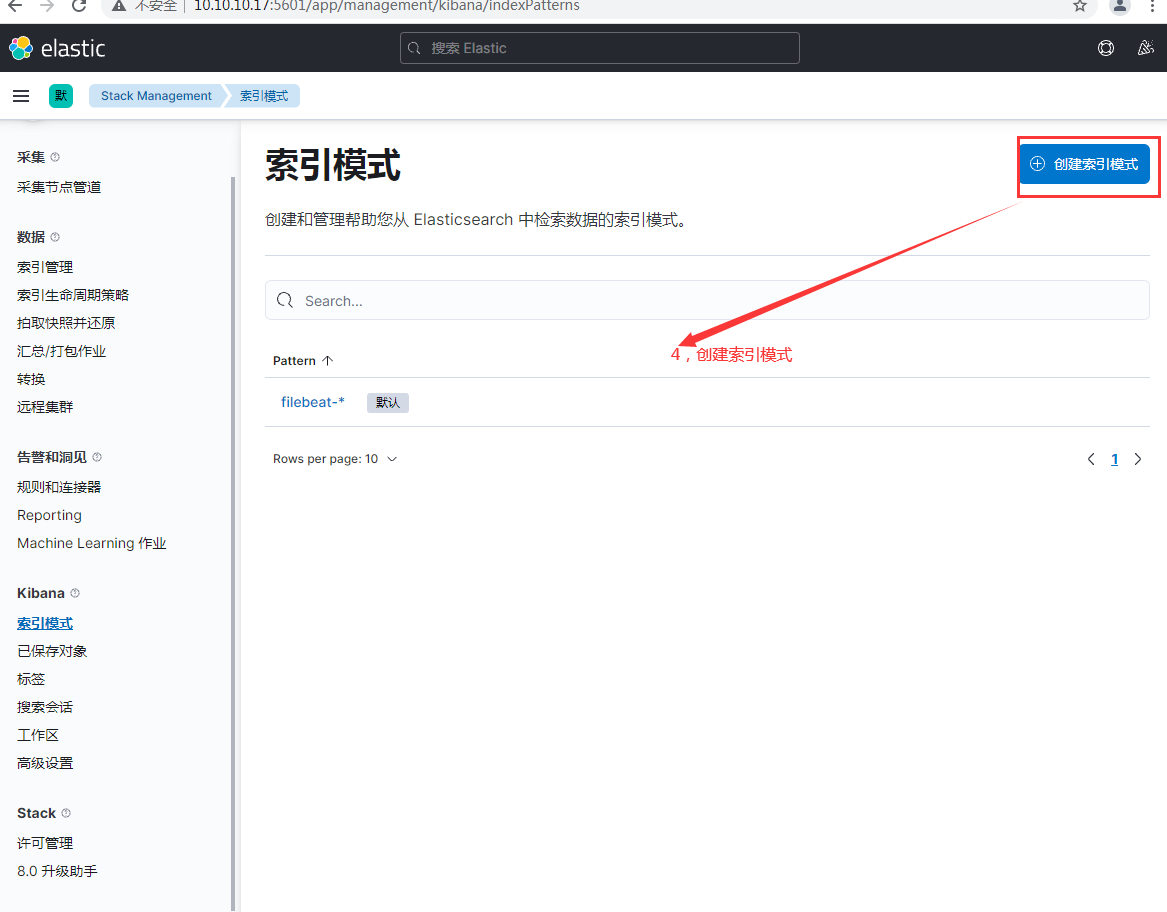1167x912 pixels.
Task: Open the newsfeed celebration icon
Action: (1145, 48)
